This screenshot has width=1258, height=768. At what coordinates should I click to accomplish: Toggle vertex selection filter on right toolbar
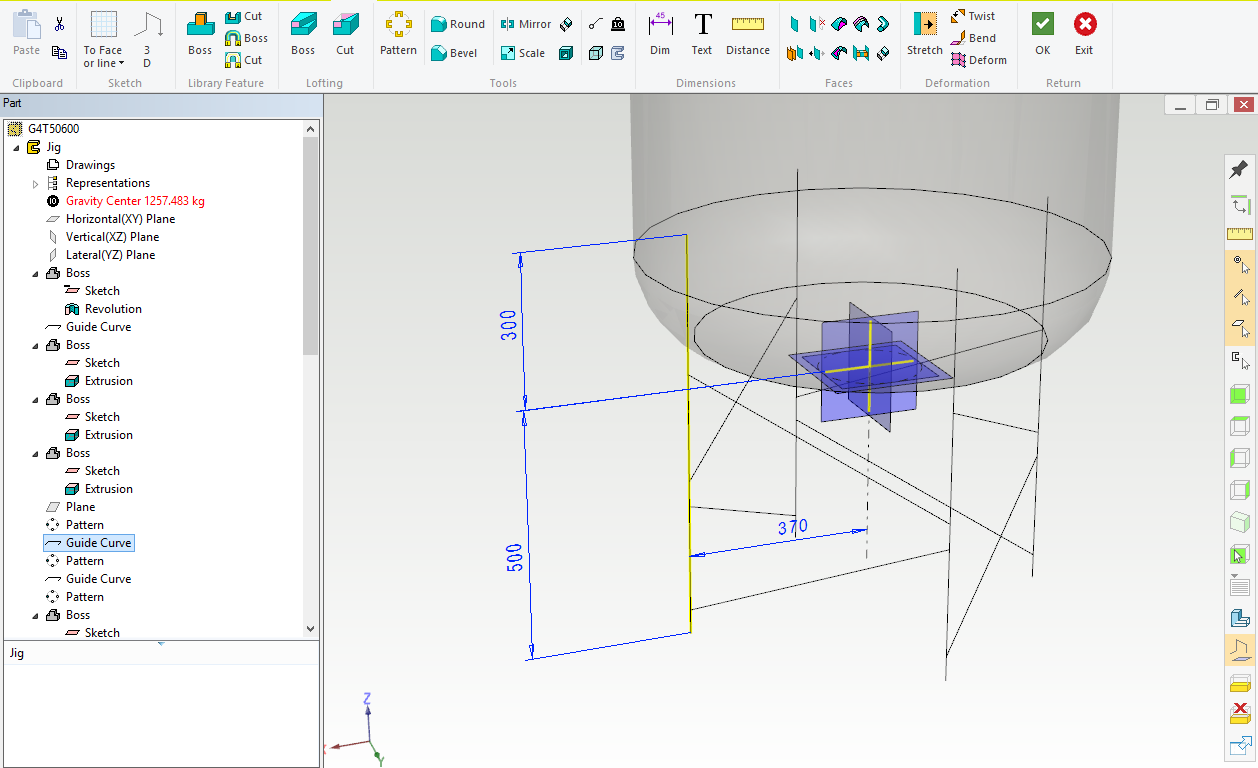tap(1240, 264)
